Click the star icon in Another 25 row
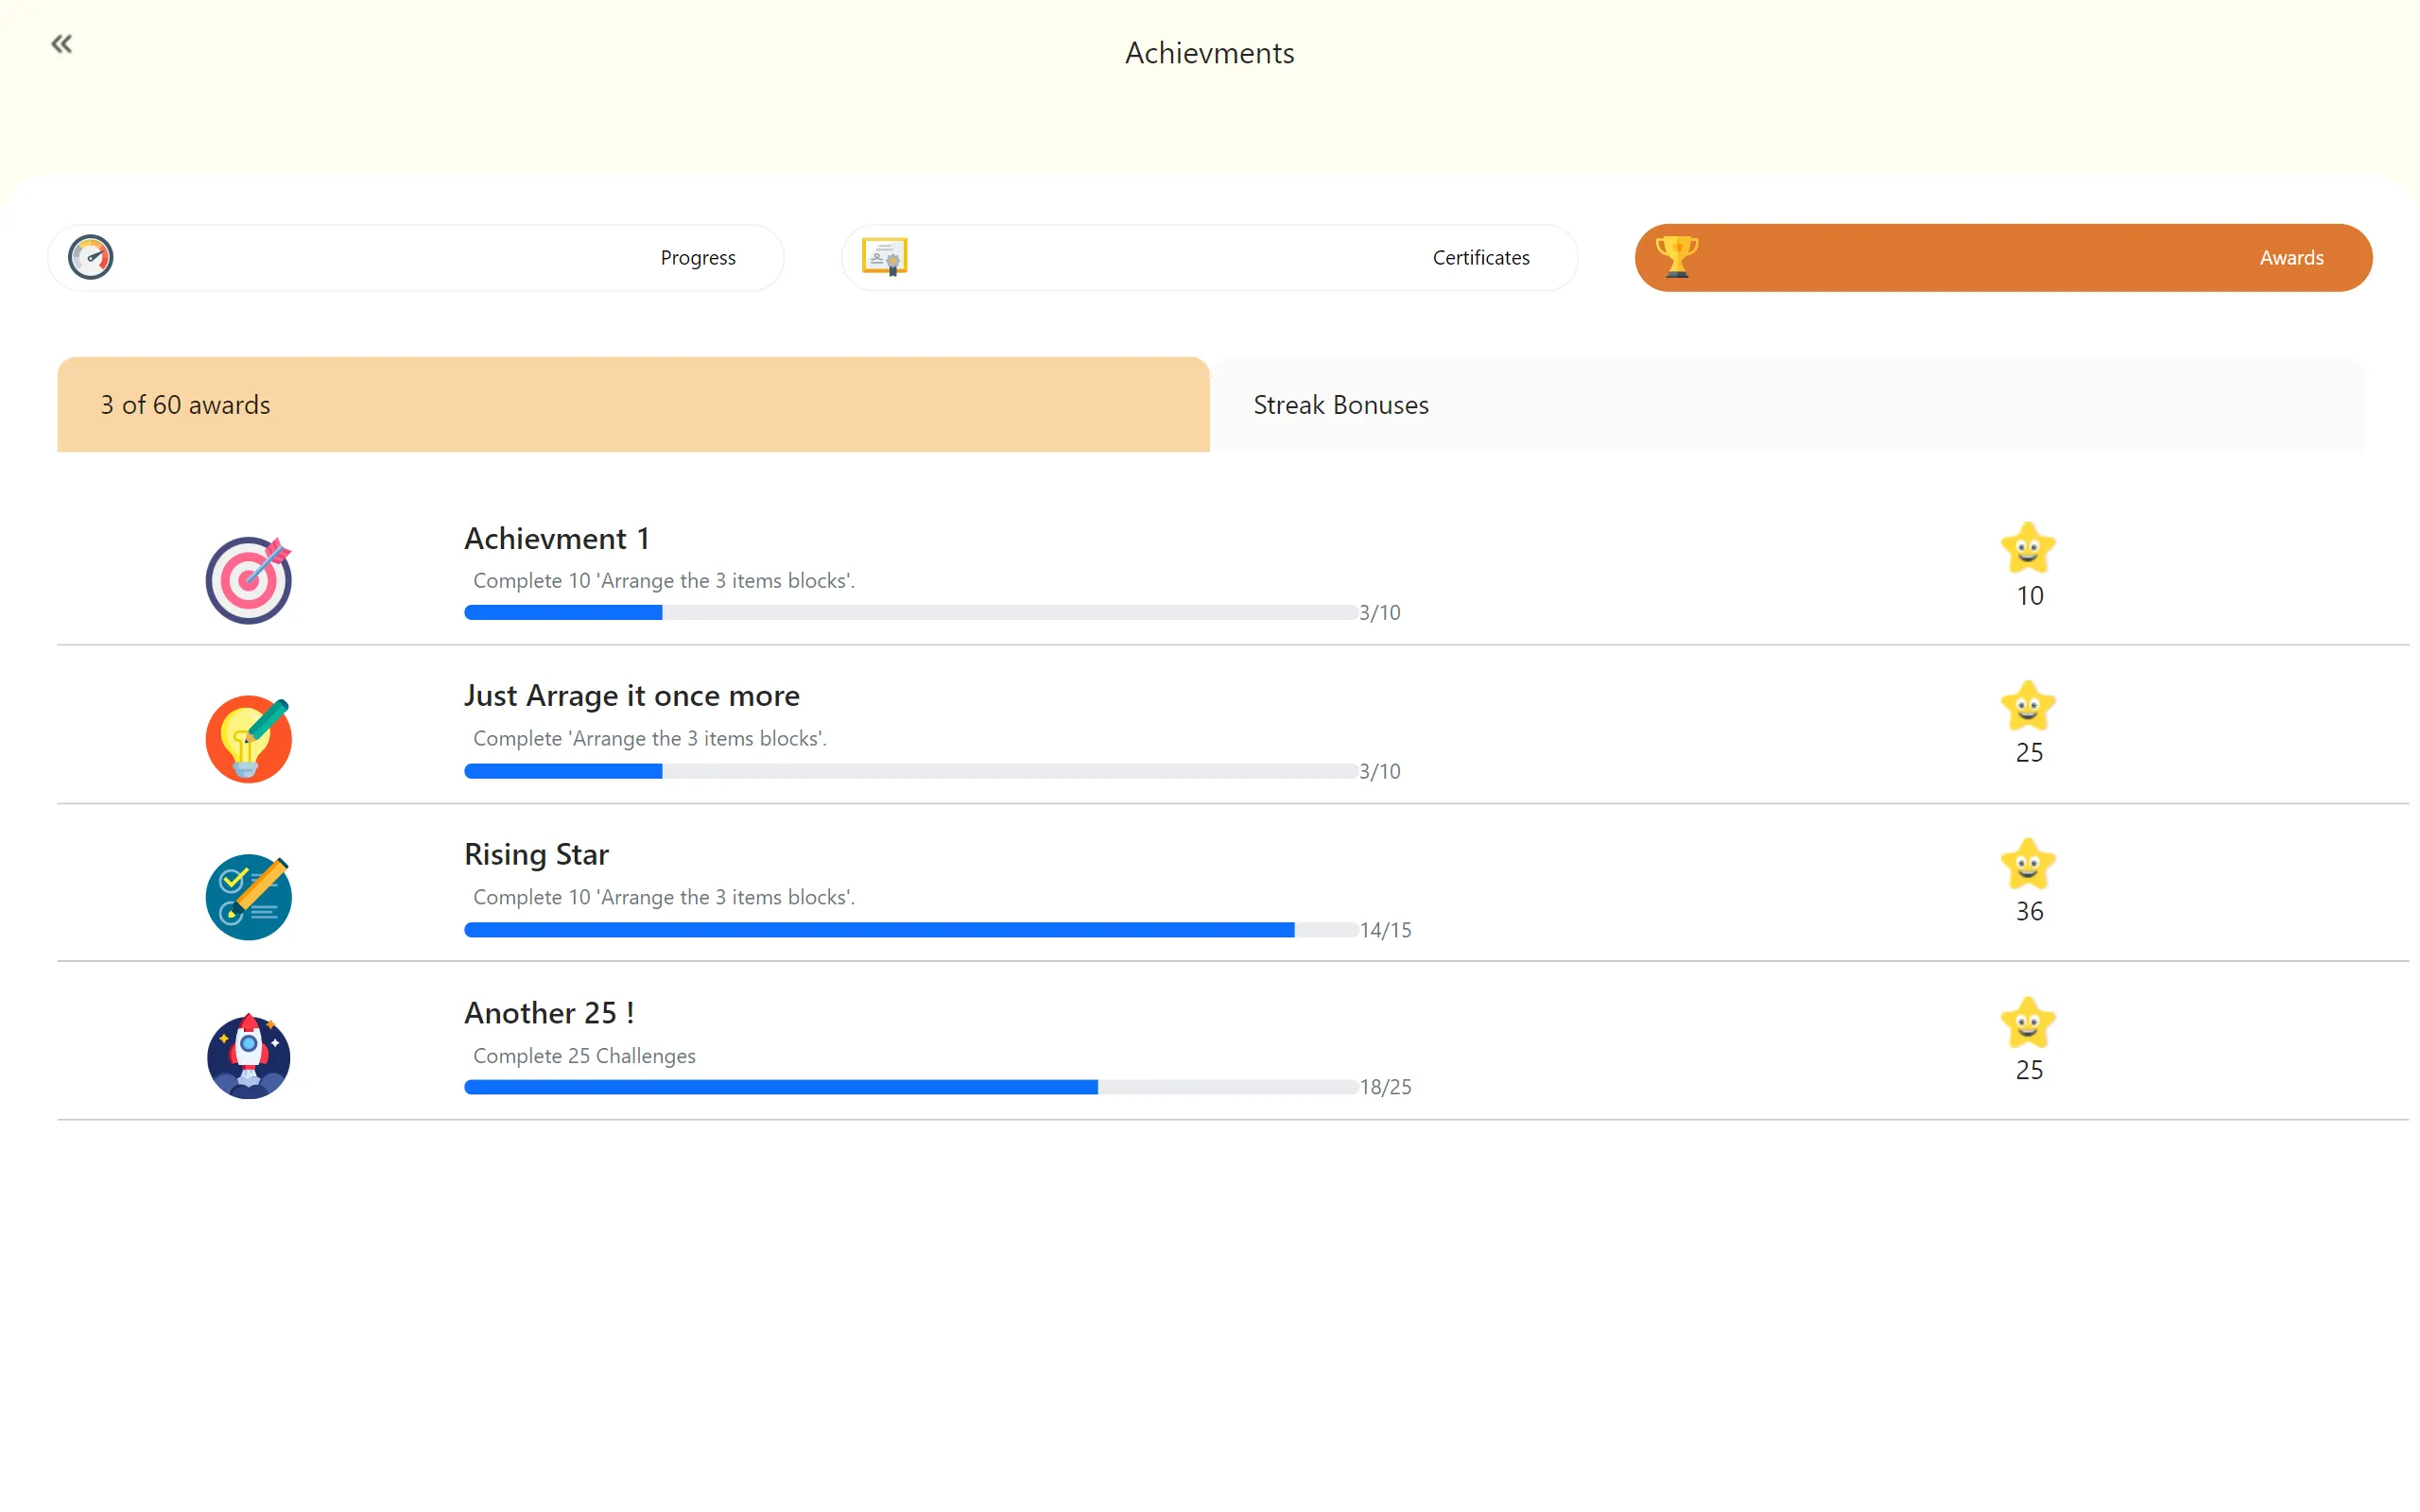 click(2028, 1023)
